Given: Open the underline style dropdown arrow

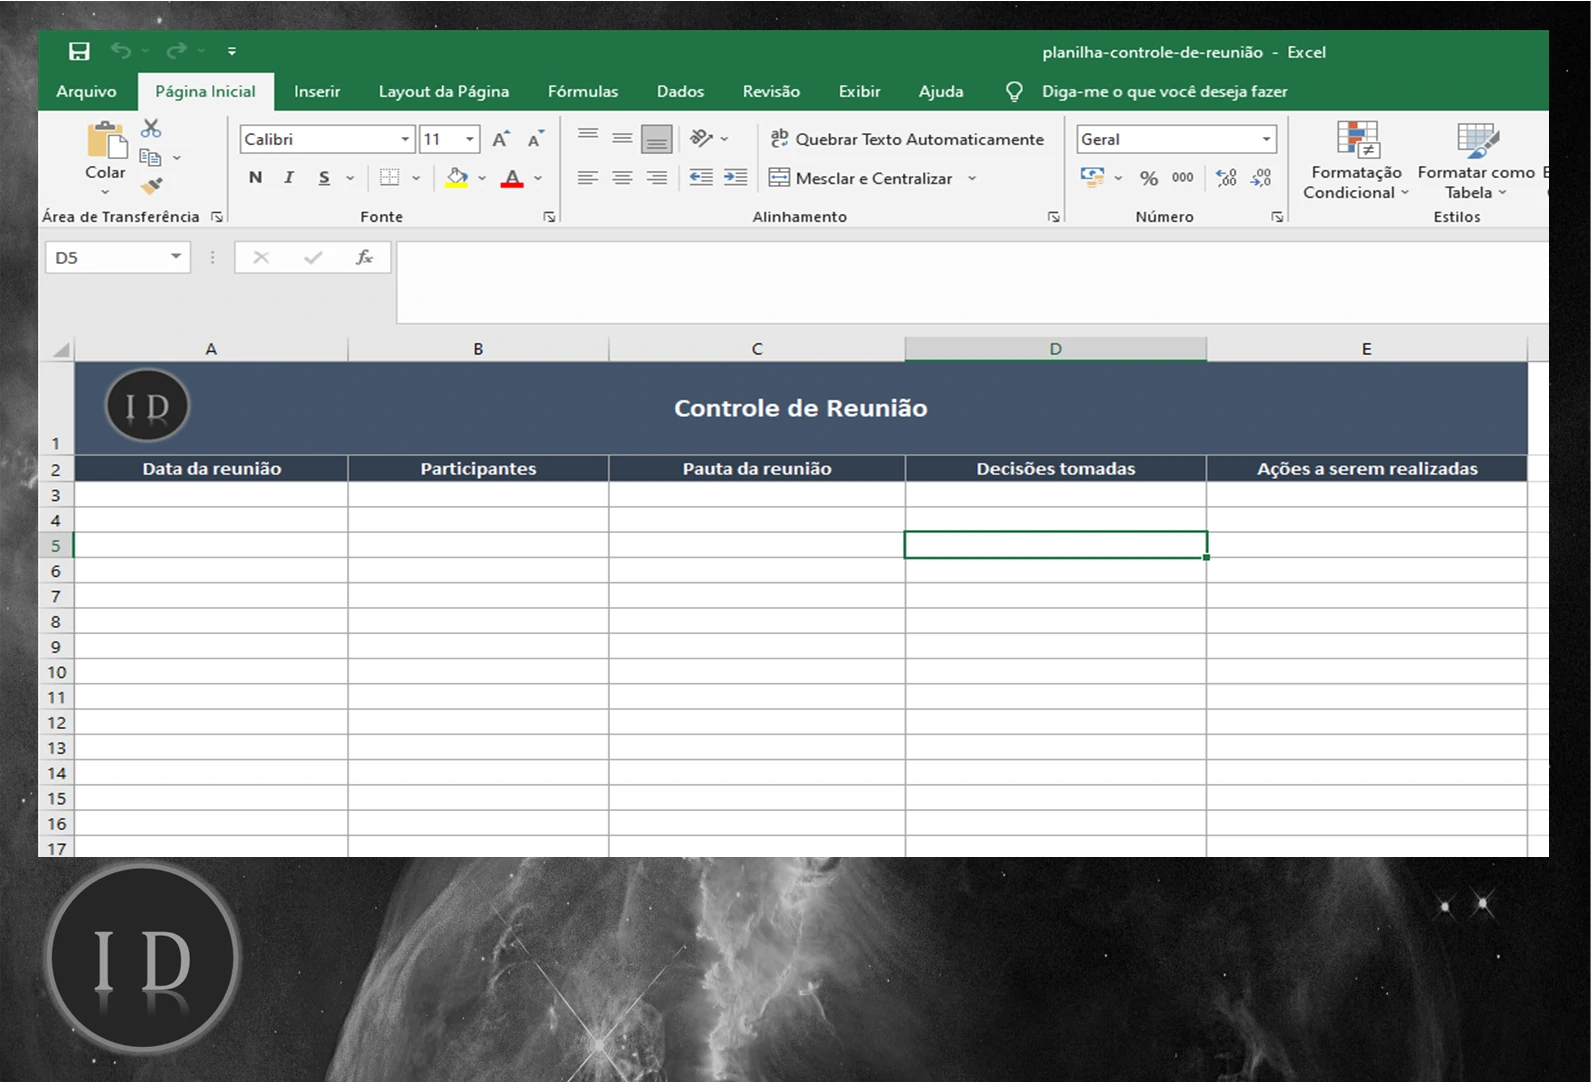Looking at the screenshot, I should point(350,178).
